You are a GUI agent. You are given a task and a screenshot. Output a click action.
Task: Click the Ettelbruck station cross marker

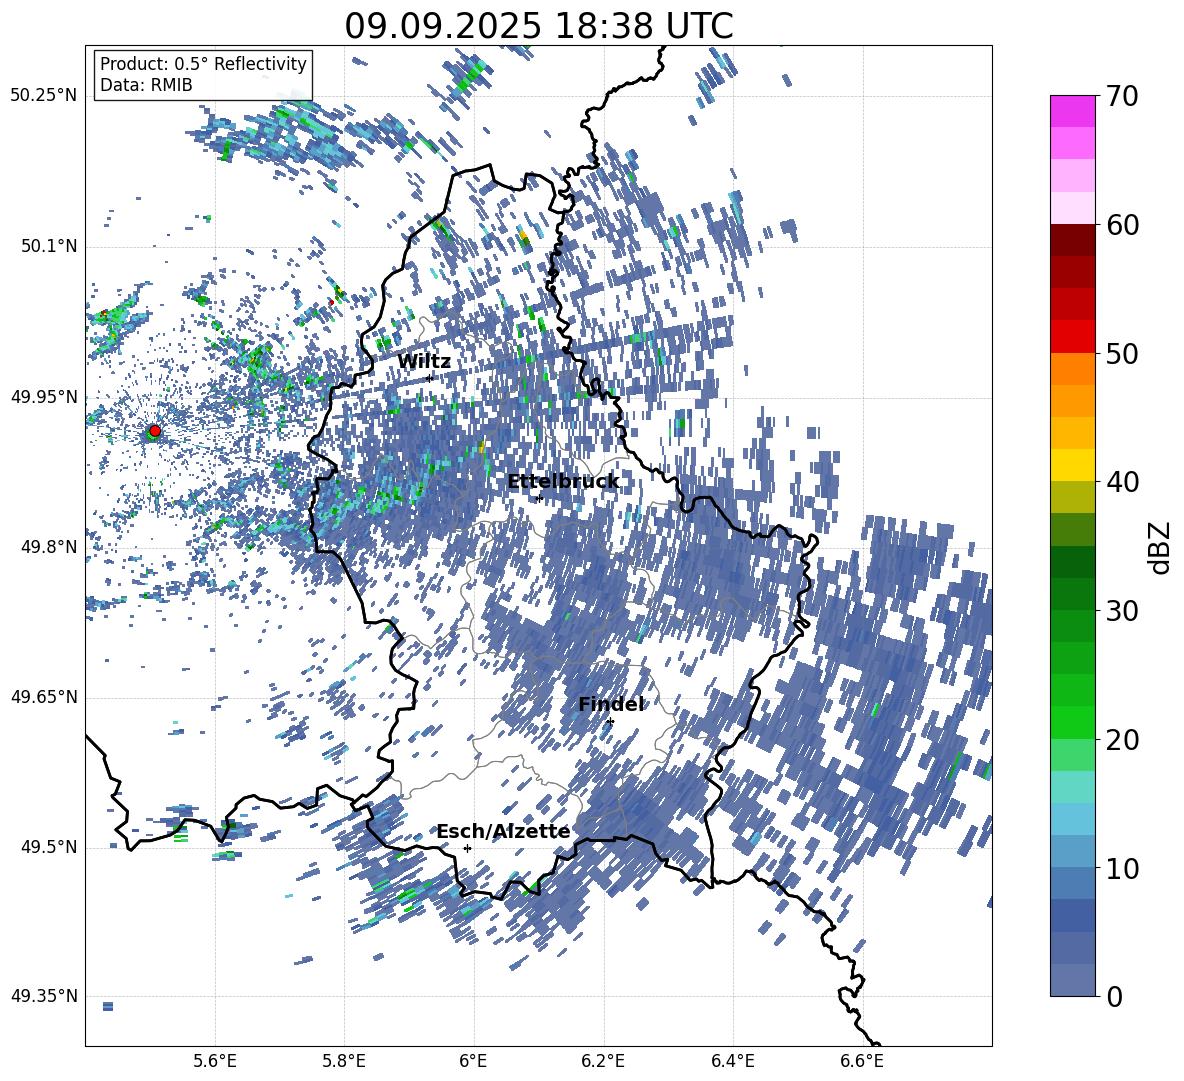click(x=539, y=498)
